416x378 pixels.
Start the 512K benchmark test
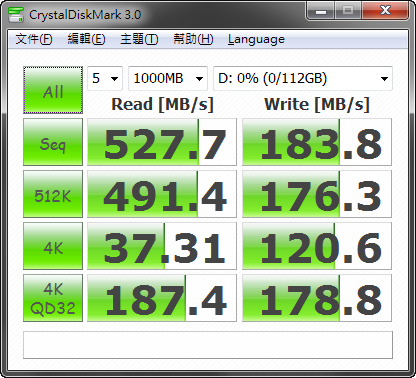[x=53, y=194]
